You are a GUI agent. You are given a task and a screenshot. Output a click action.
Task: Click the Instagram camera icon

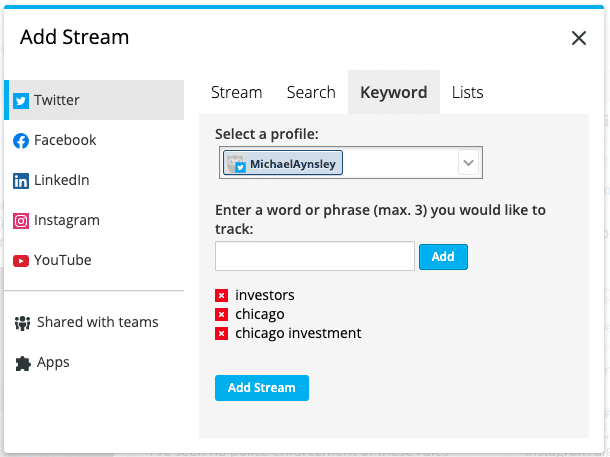click(21, 221)
